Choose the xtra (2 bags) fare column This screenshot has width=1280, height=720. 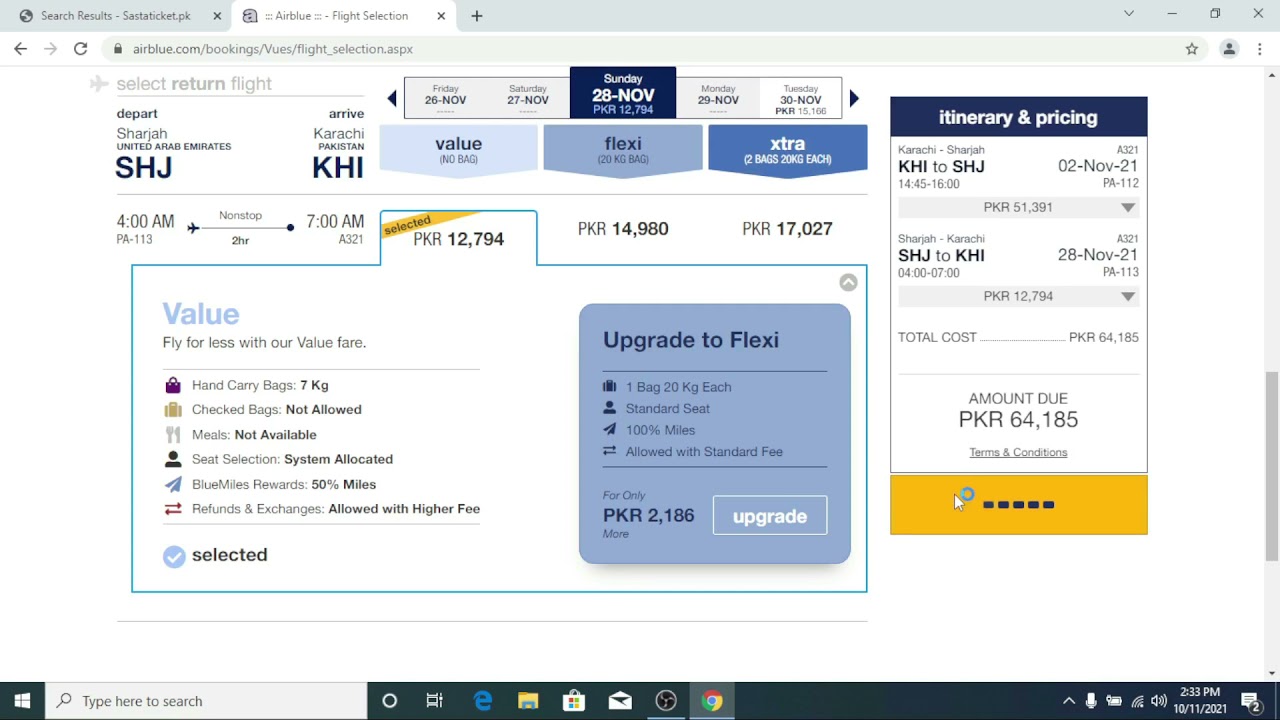788,150
